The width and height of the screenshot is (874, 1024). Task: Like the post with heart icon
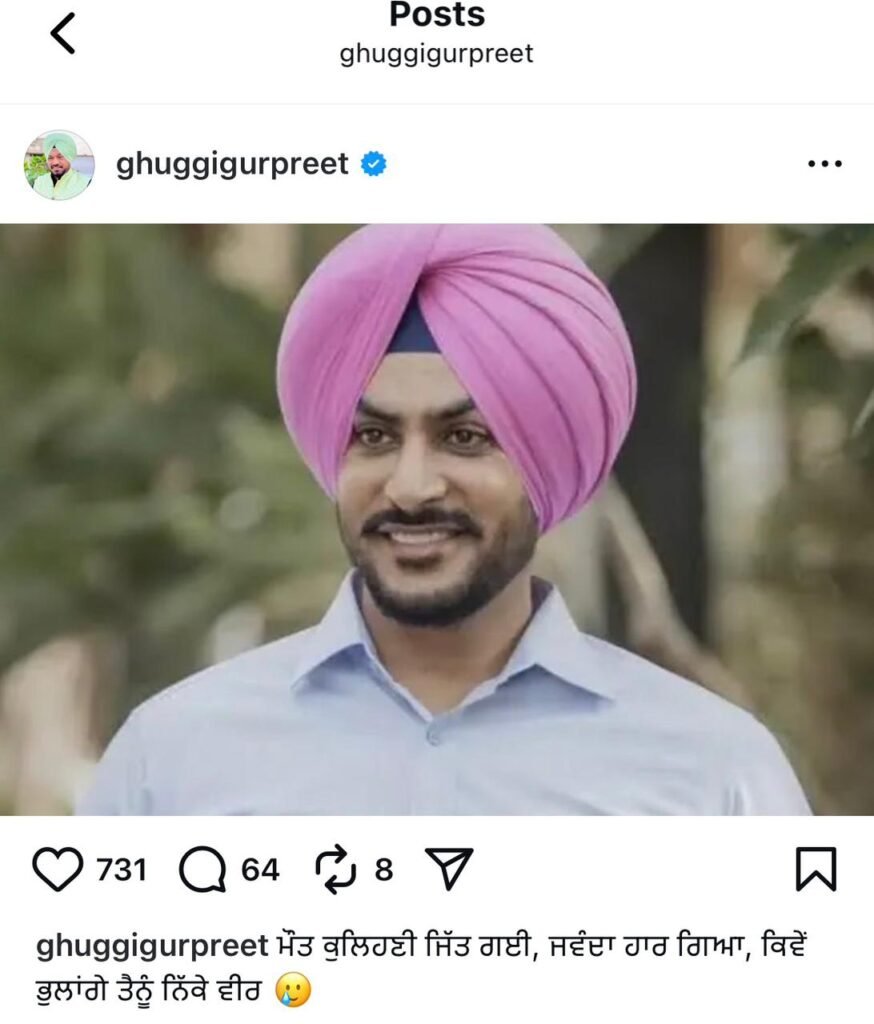[57, 869]
